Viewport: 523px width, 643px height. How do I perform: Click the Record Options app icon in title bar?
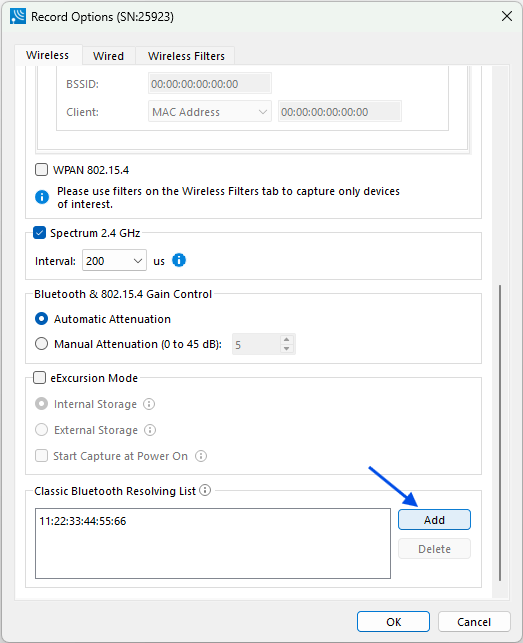point(18,16)
